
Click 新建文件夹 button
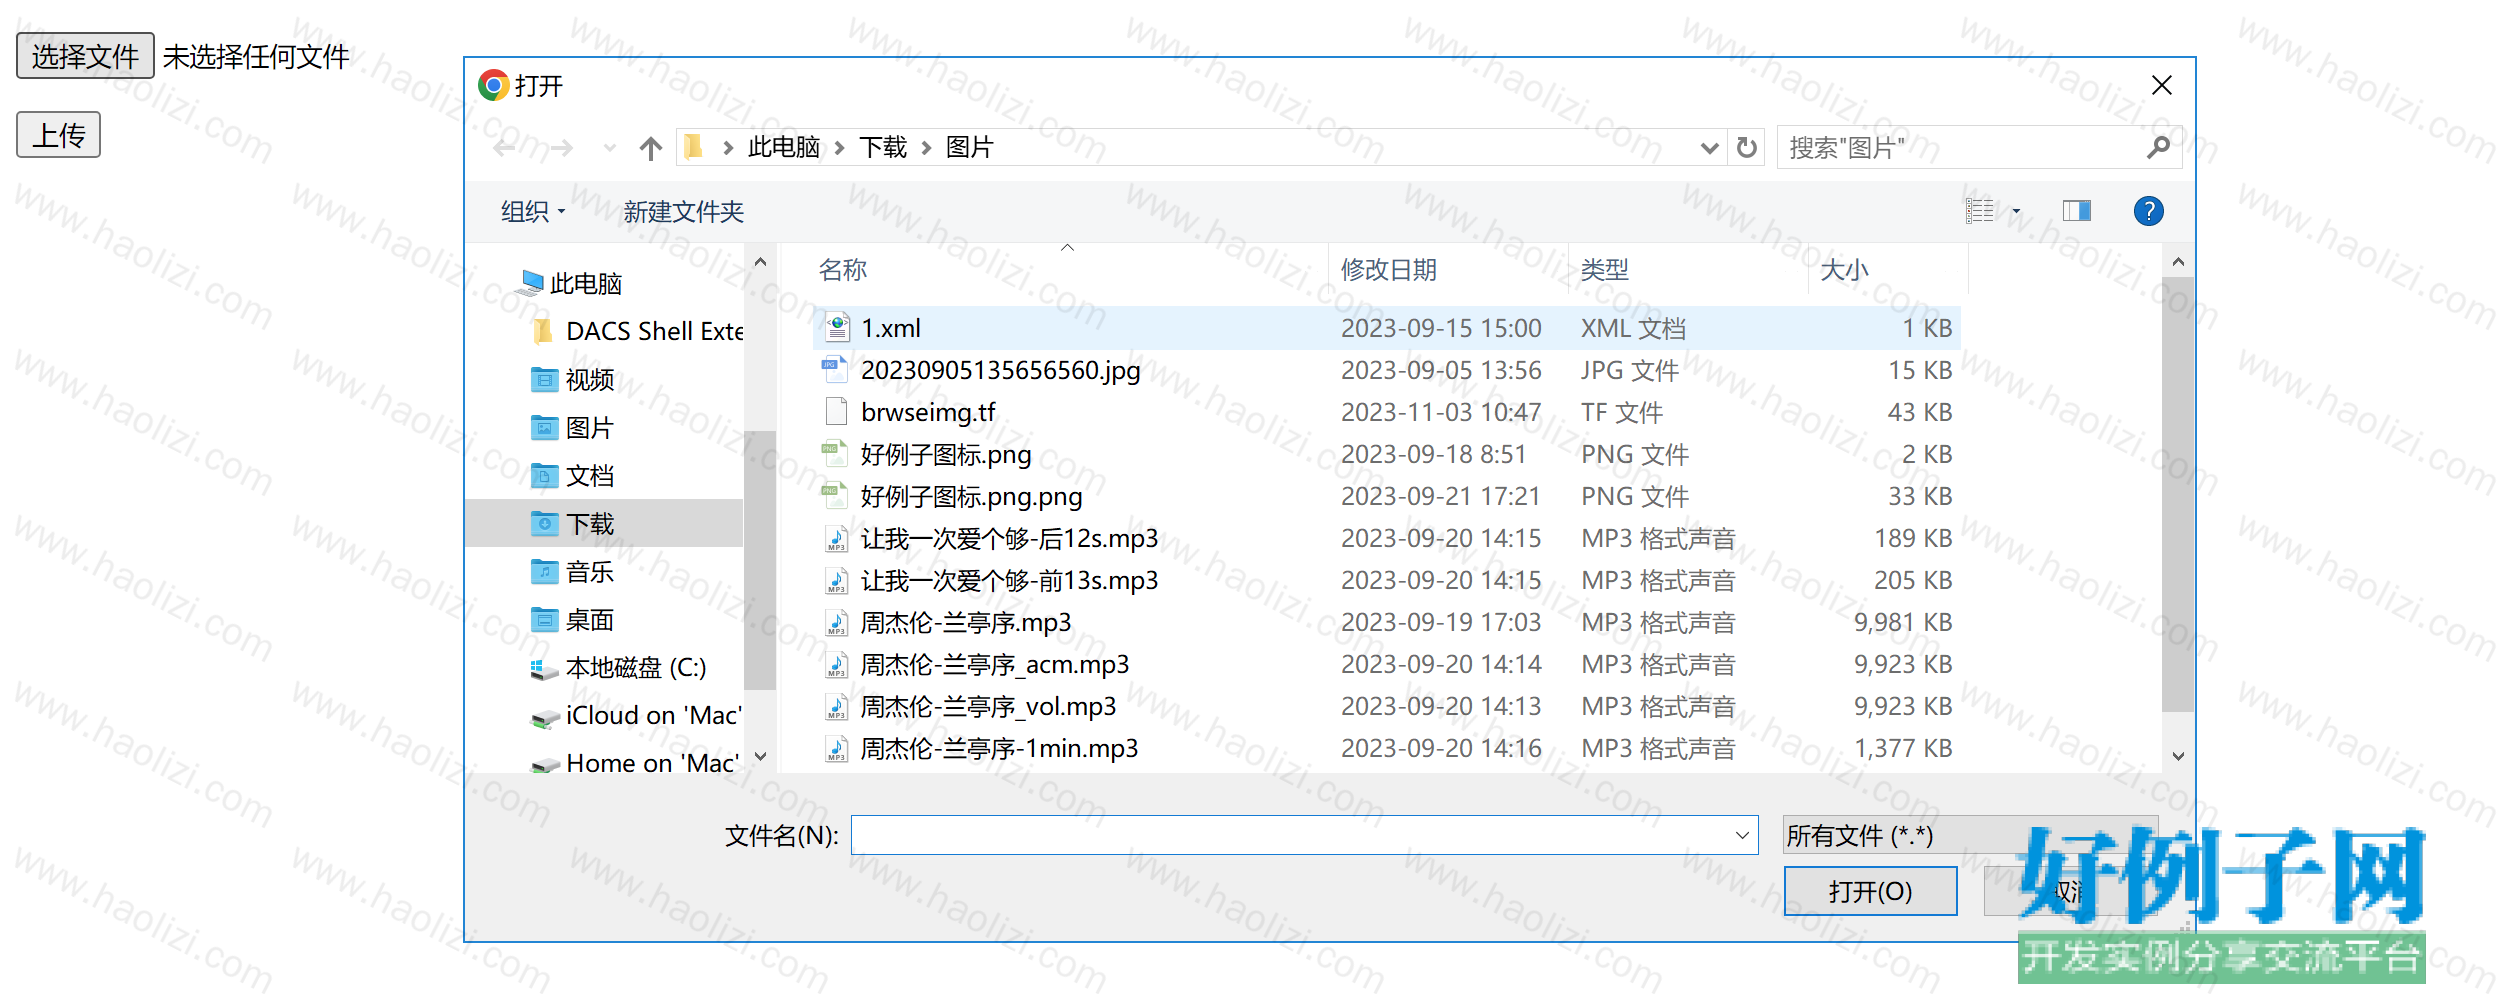(x=683, y=212)
